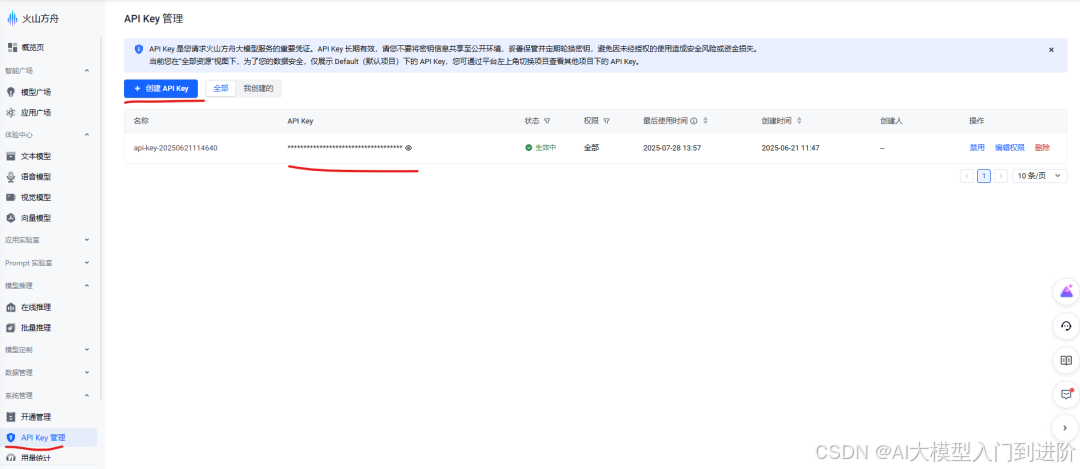Viewport: 1080px width, 469px height.
Task: Expand the 数据管理 section
Action: coord(87,372)
